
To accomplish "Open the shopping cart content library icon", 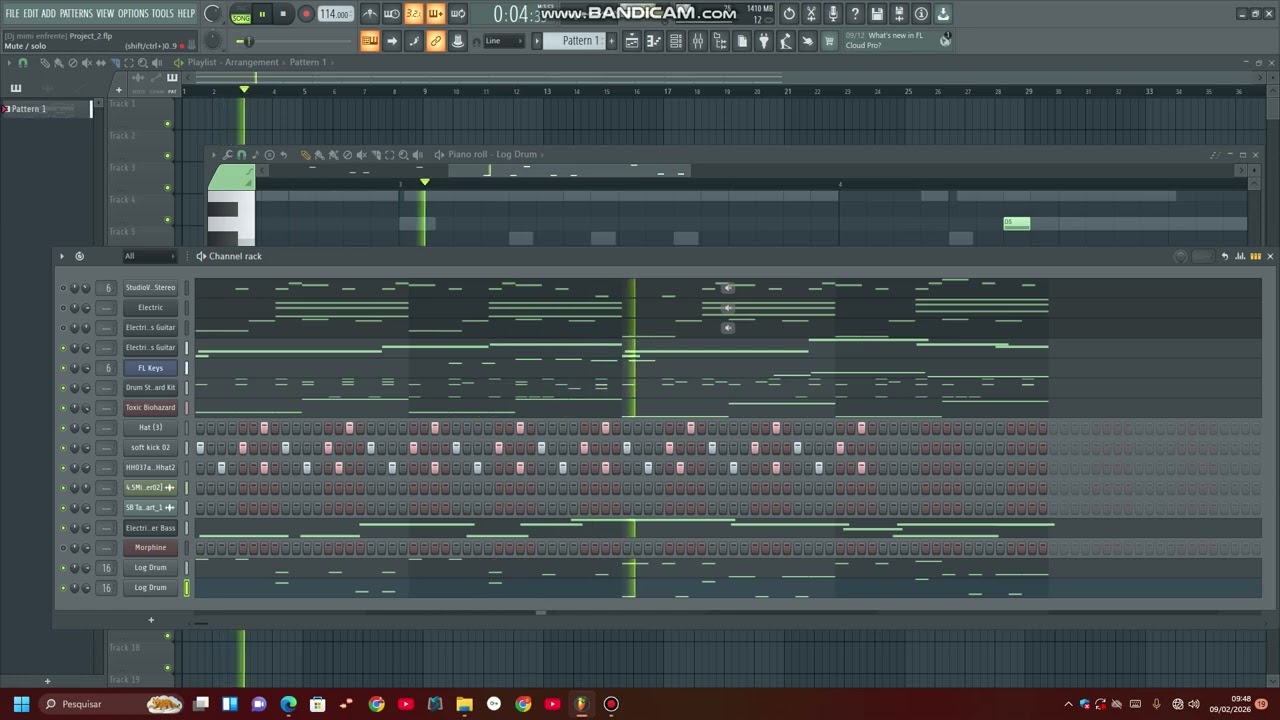I will 829,41.
